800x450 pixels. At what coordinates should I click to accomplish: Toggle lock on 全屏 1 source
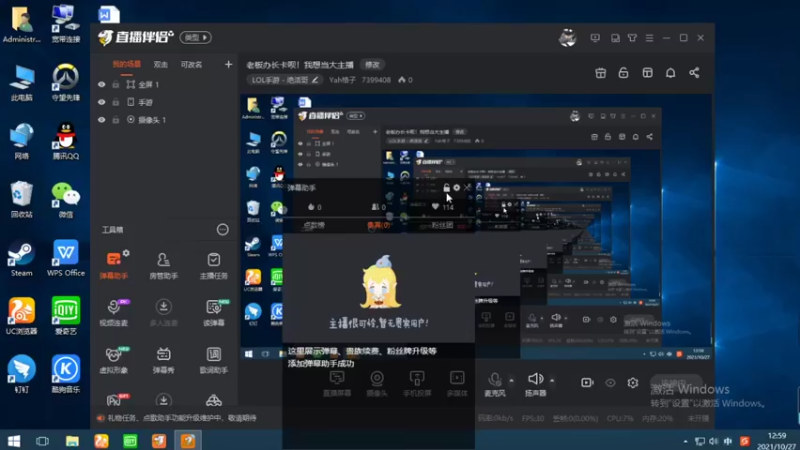(x=116, y=85)
